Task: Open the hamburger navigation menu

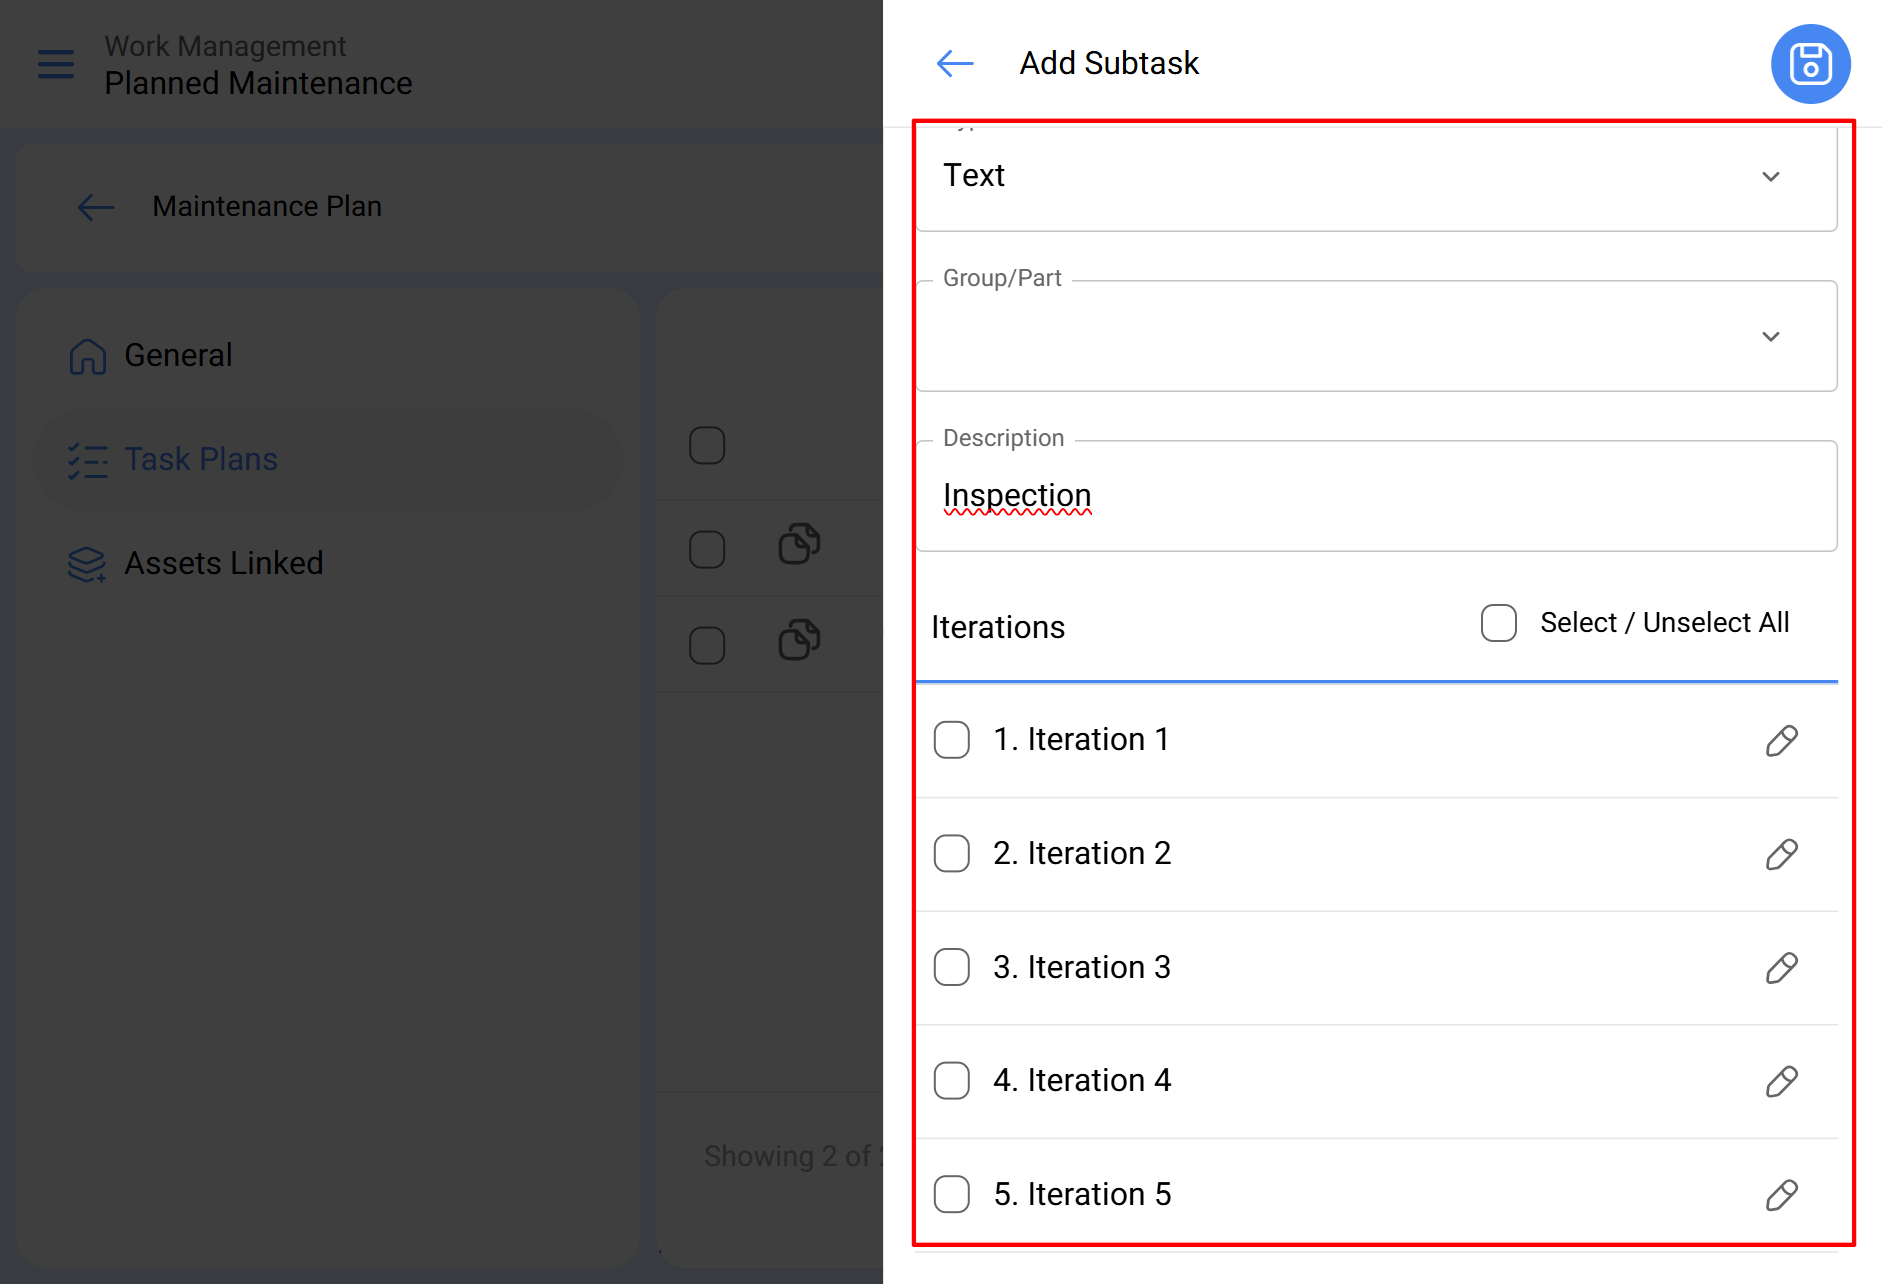Action: pos(56,64)
